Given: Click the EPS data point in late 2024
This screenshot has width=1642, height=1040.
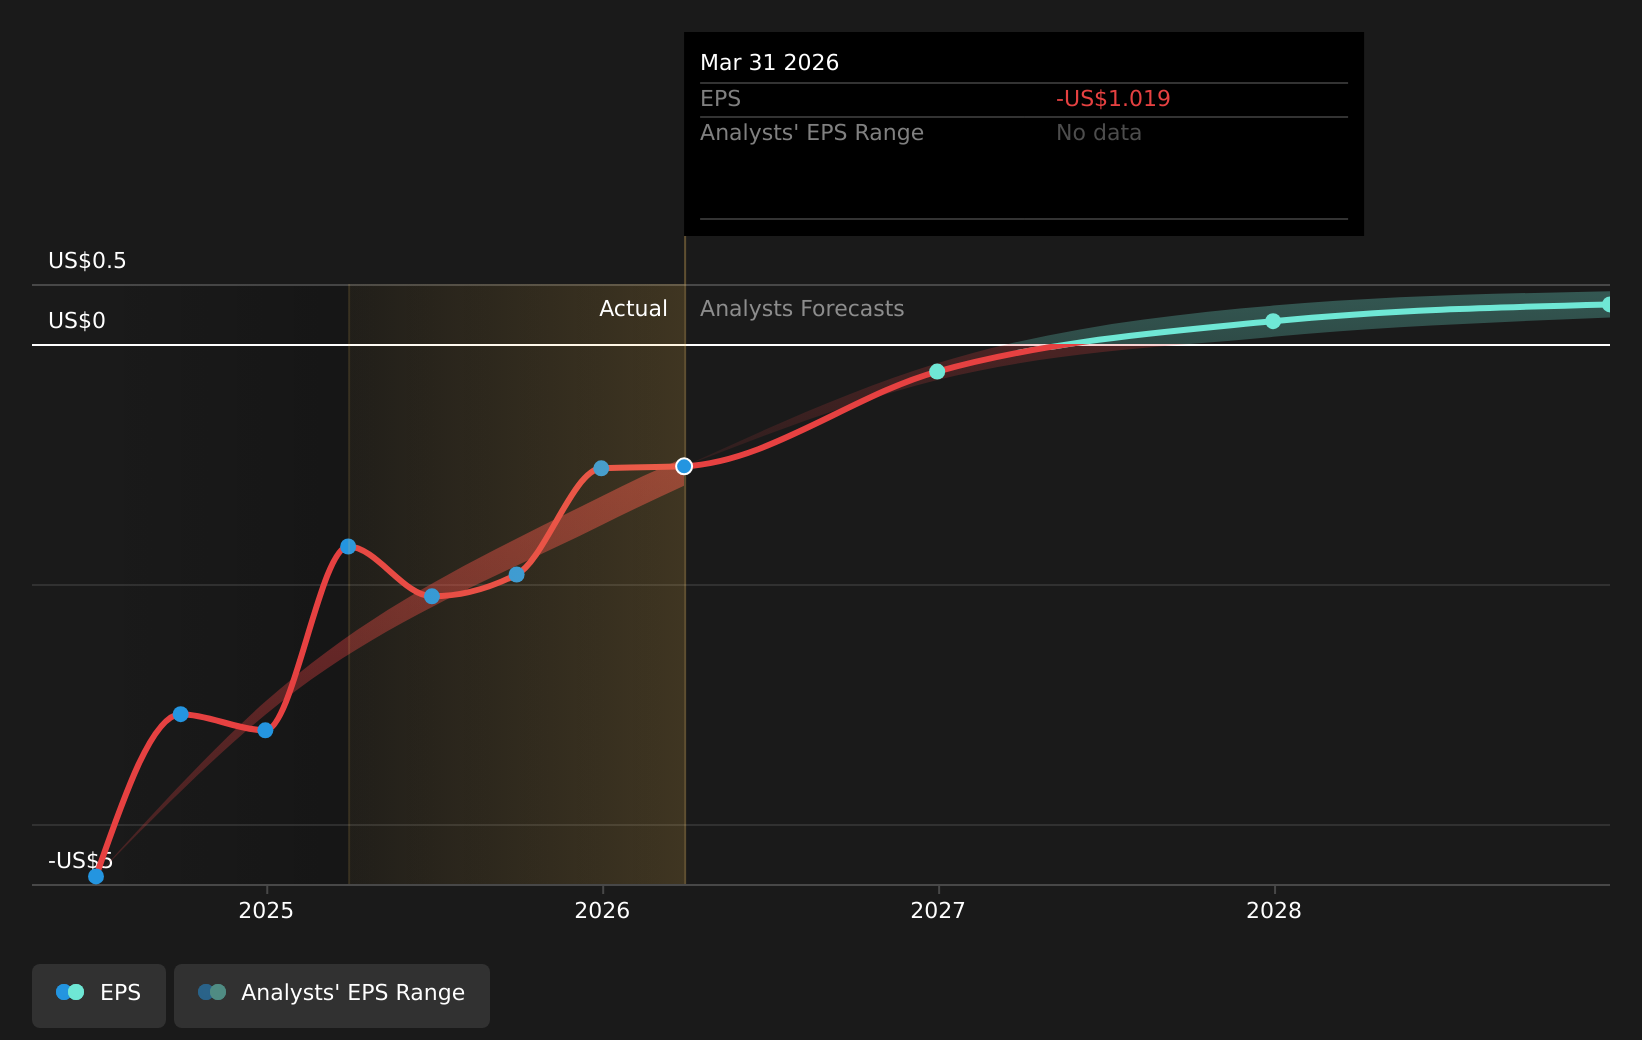Looking at the screenshot, I should click(181, 714).
